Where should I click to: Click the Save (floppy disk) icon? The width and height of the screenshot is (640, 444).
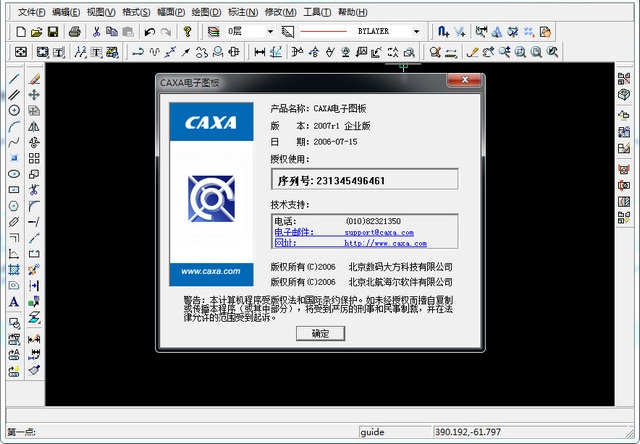(53, 32)
